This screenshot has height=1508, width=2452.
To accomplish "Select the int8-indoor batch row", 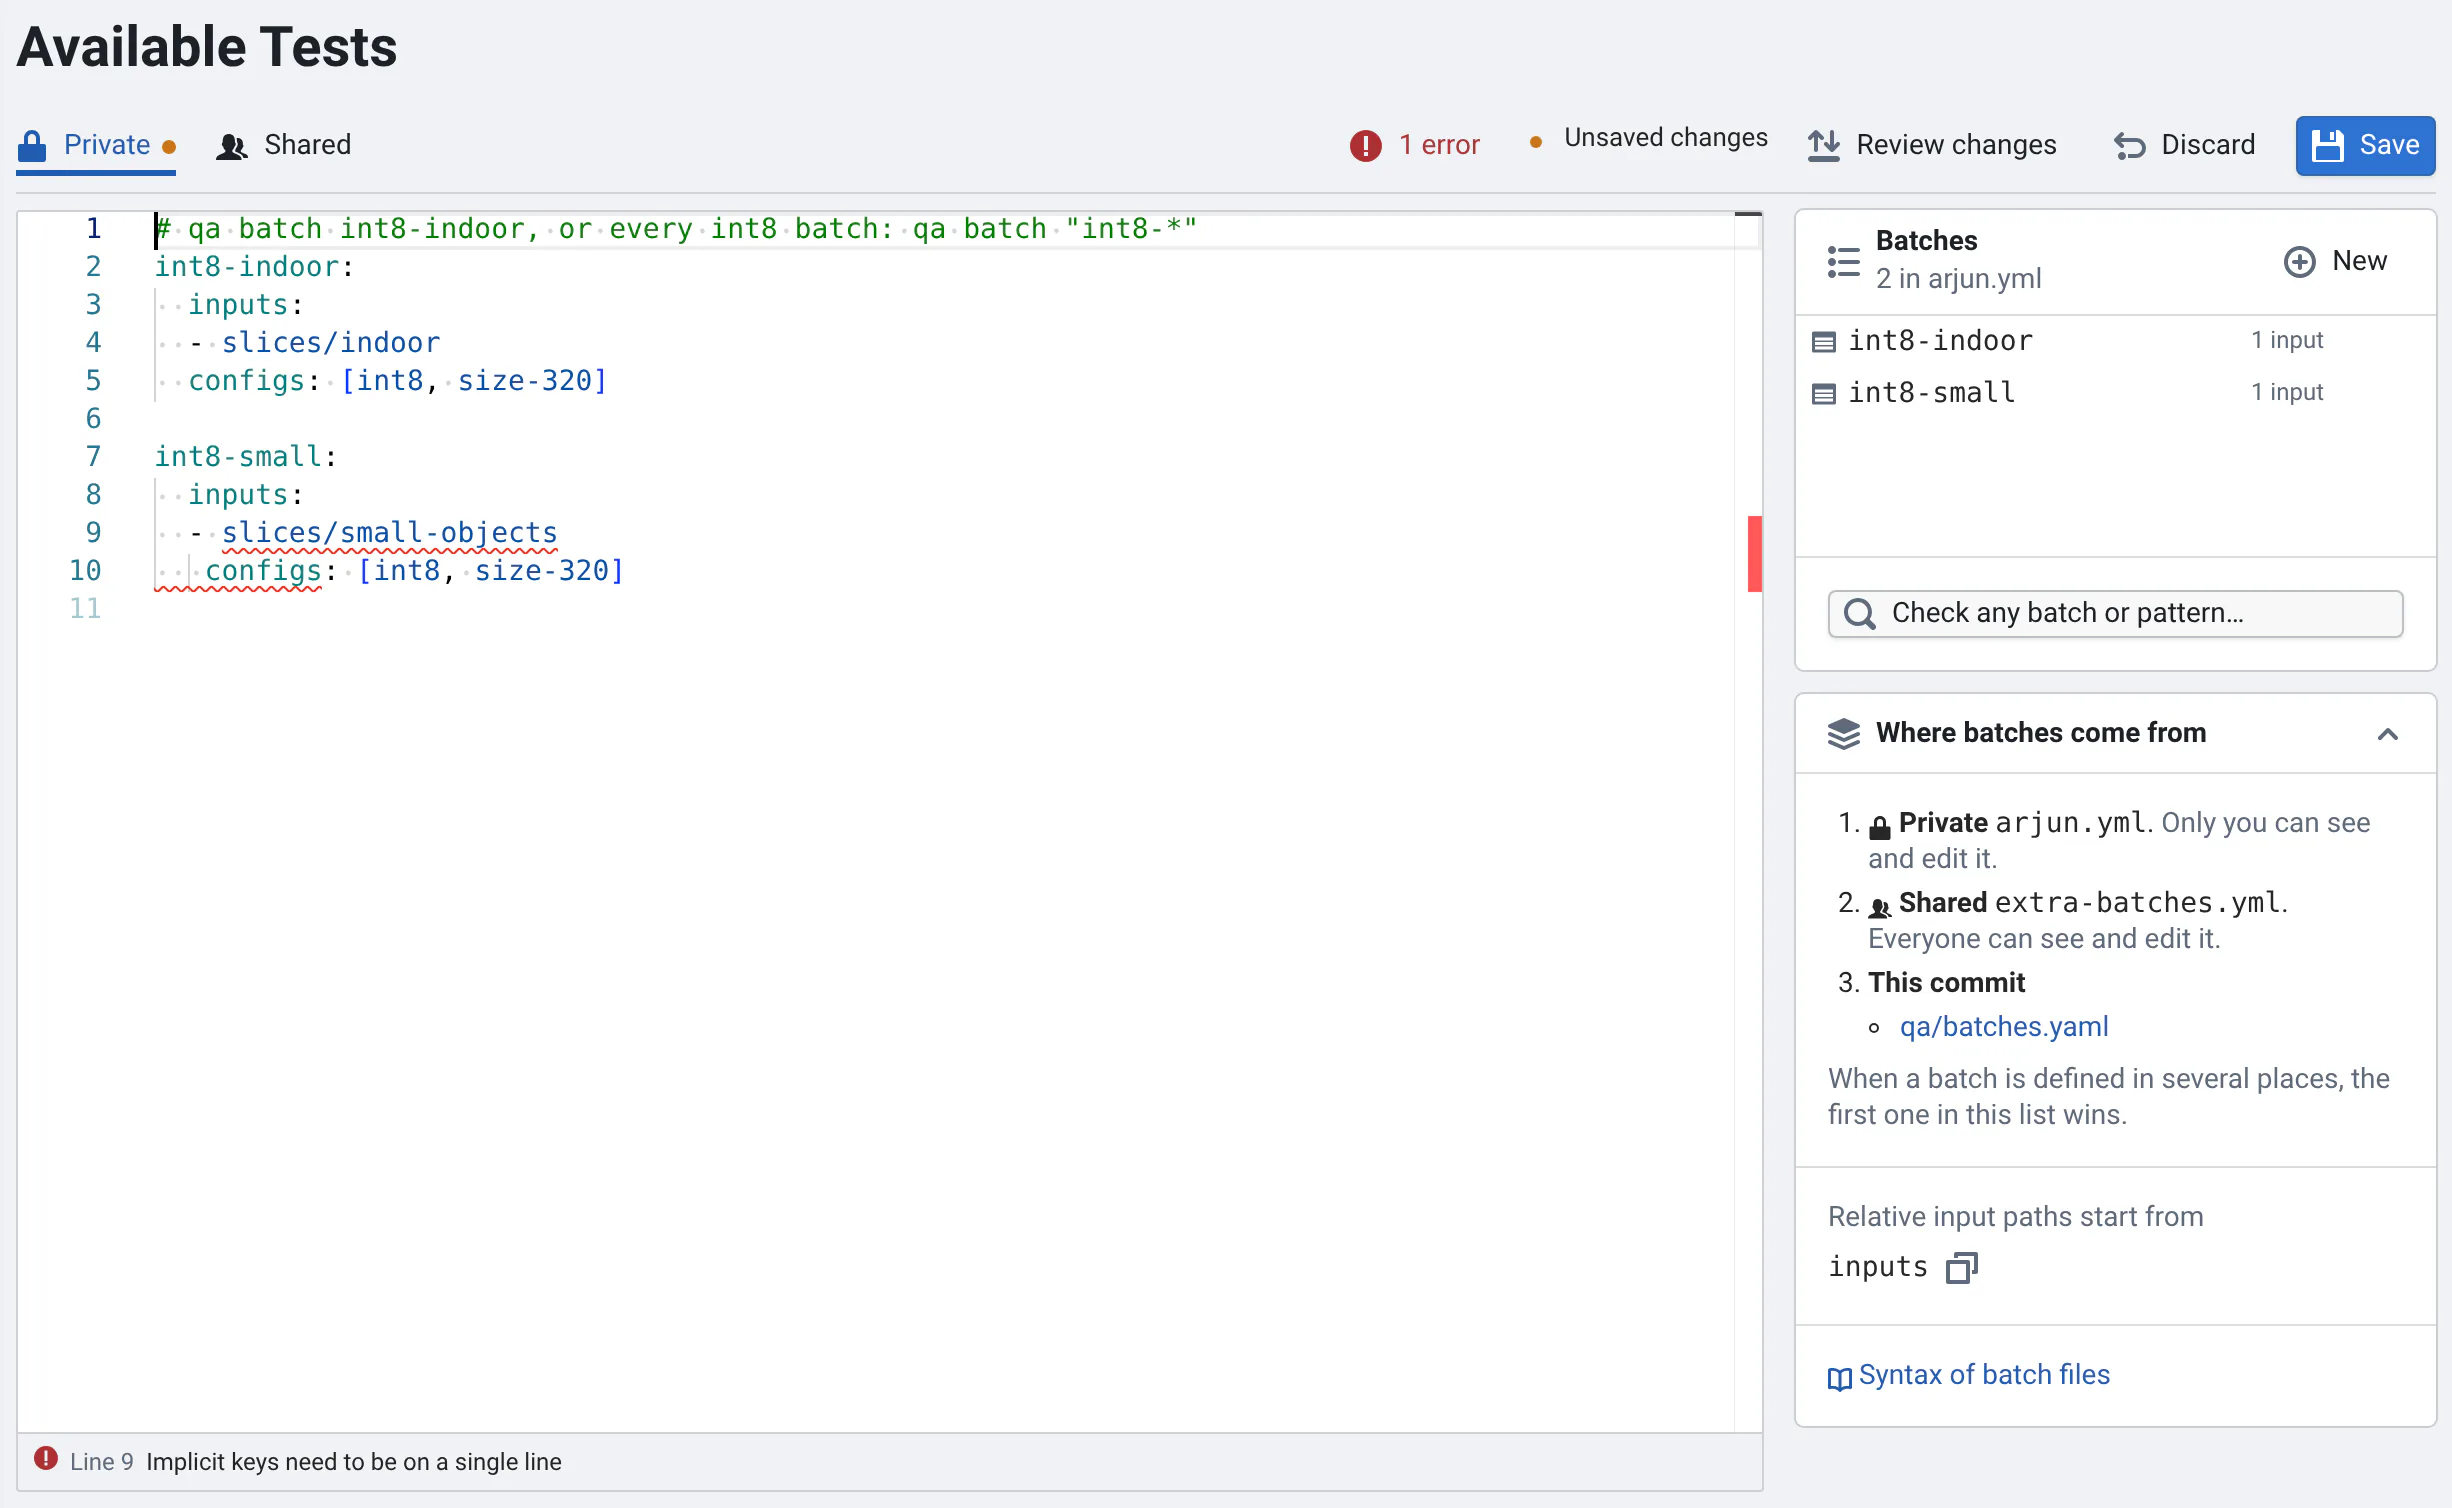I will (2114, 341).
